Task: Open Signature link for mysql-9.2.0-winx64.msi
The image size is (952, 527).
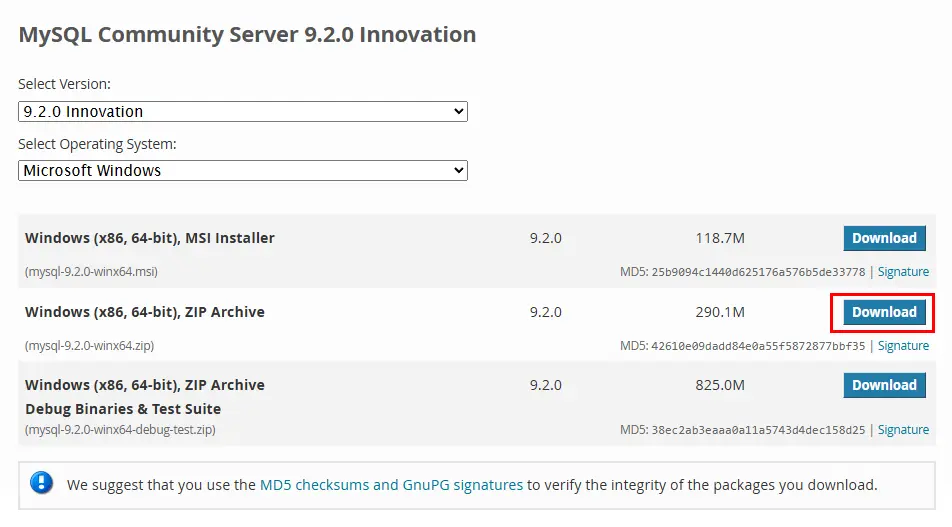Action: point(903,272)
